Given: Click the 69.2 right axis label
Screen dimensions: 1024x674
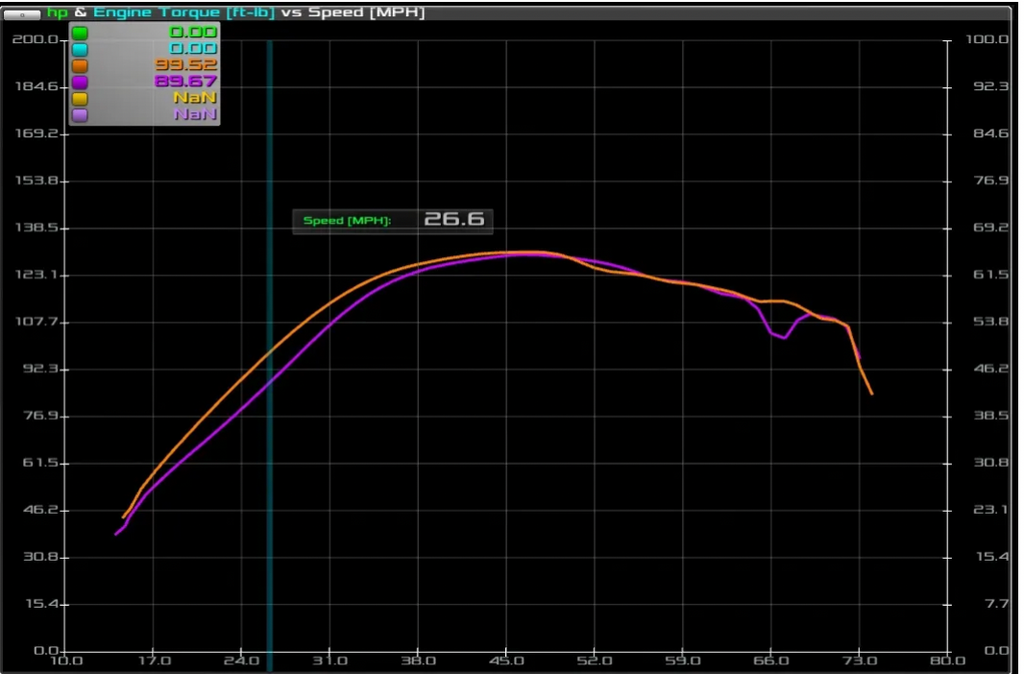Looking at the screenshot, I should 991,228.
